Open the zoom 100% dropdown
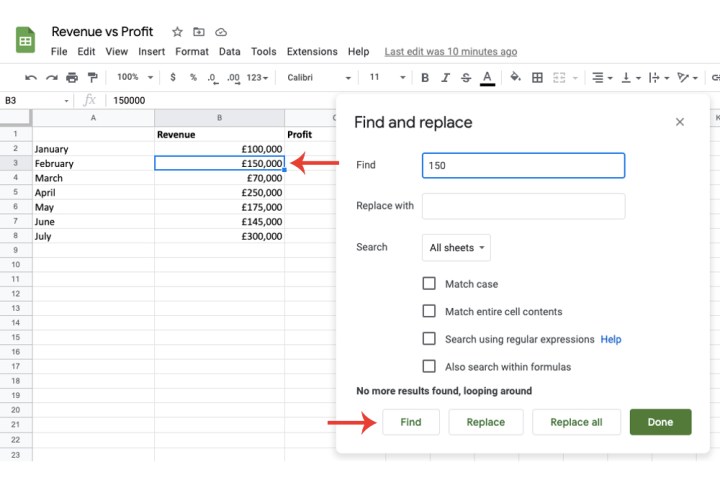 tap(135, 77)
